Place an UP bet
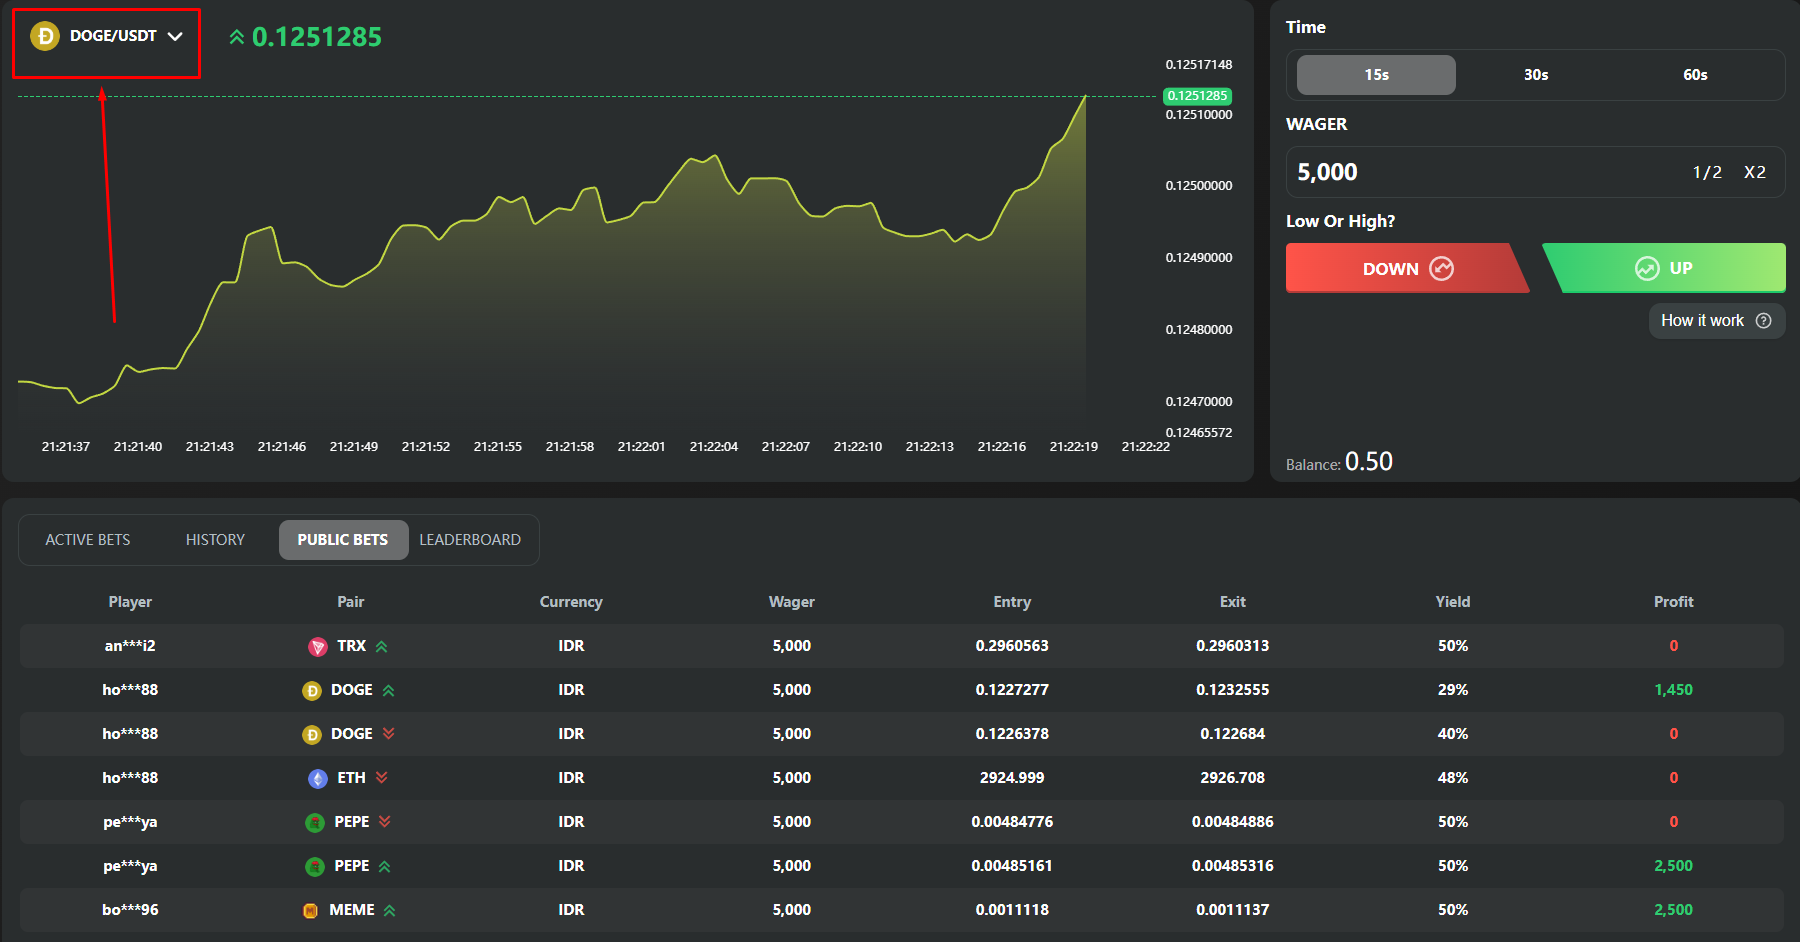This screenshot has width=1800, height=942. coord(1664,268)
